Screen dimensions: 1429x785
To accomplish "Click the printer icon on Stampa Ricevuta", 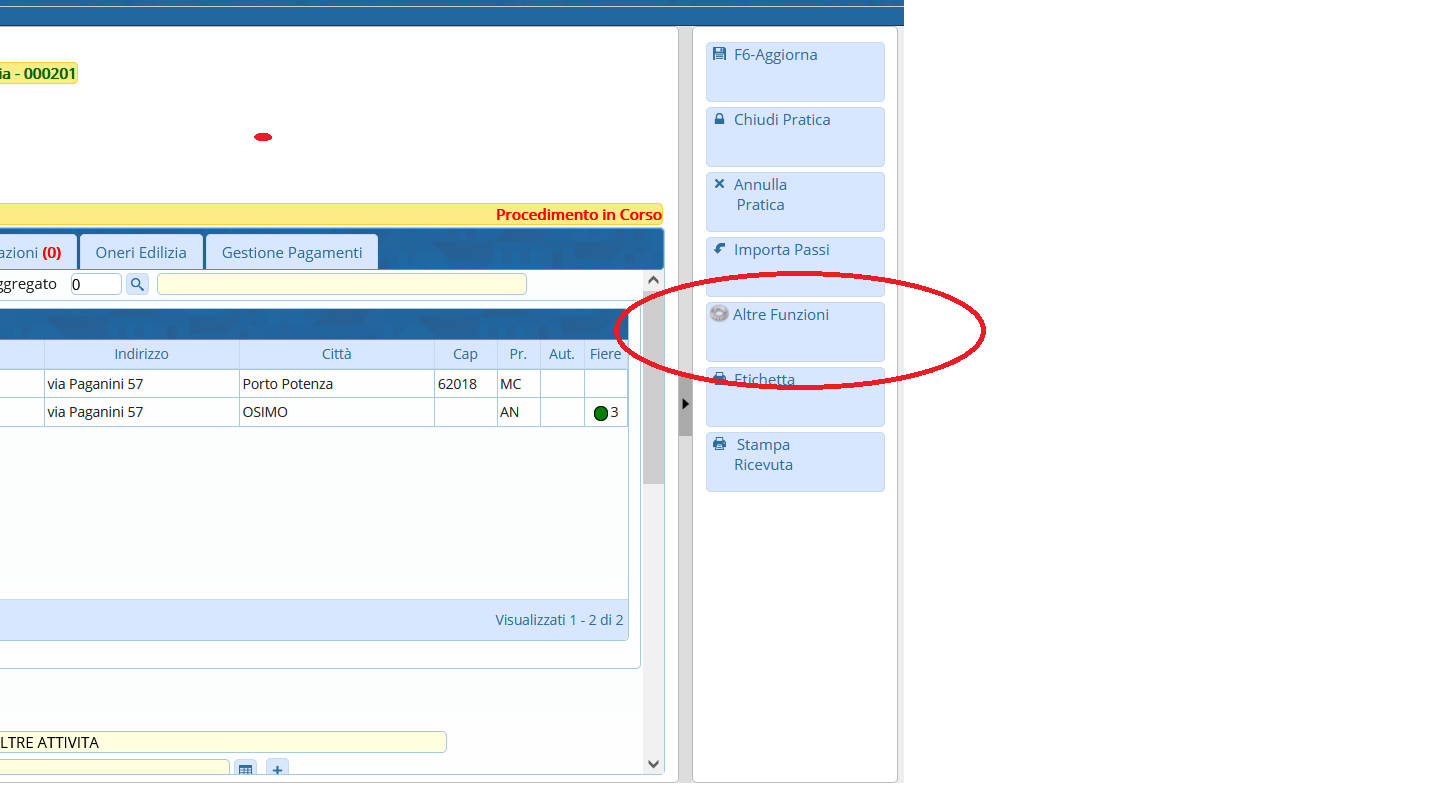I will point(719,444).
